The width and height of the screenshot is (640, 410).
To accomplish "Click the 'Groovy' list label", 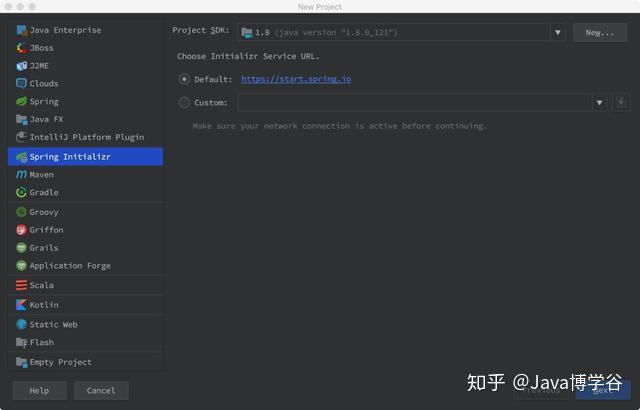I will click(44, 212).
